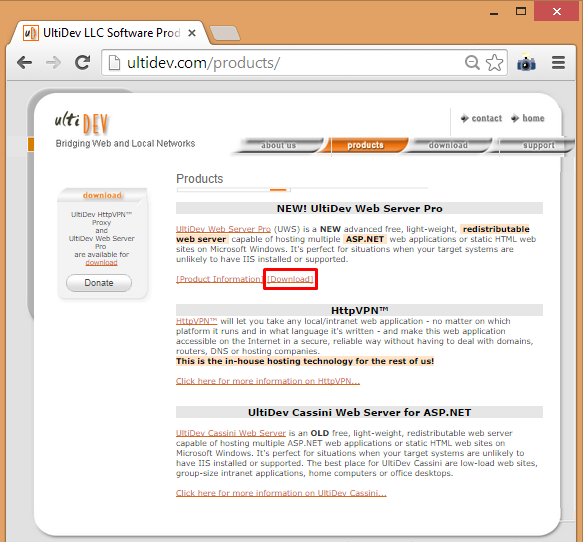The width and height of the screenshot is (583, 542).
Task: Bookmark the page with the star icon
Action: (x=495, y=62)
